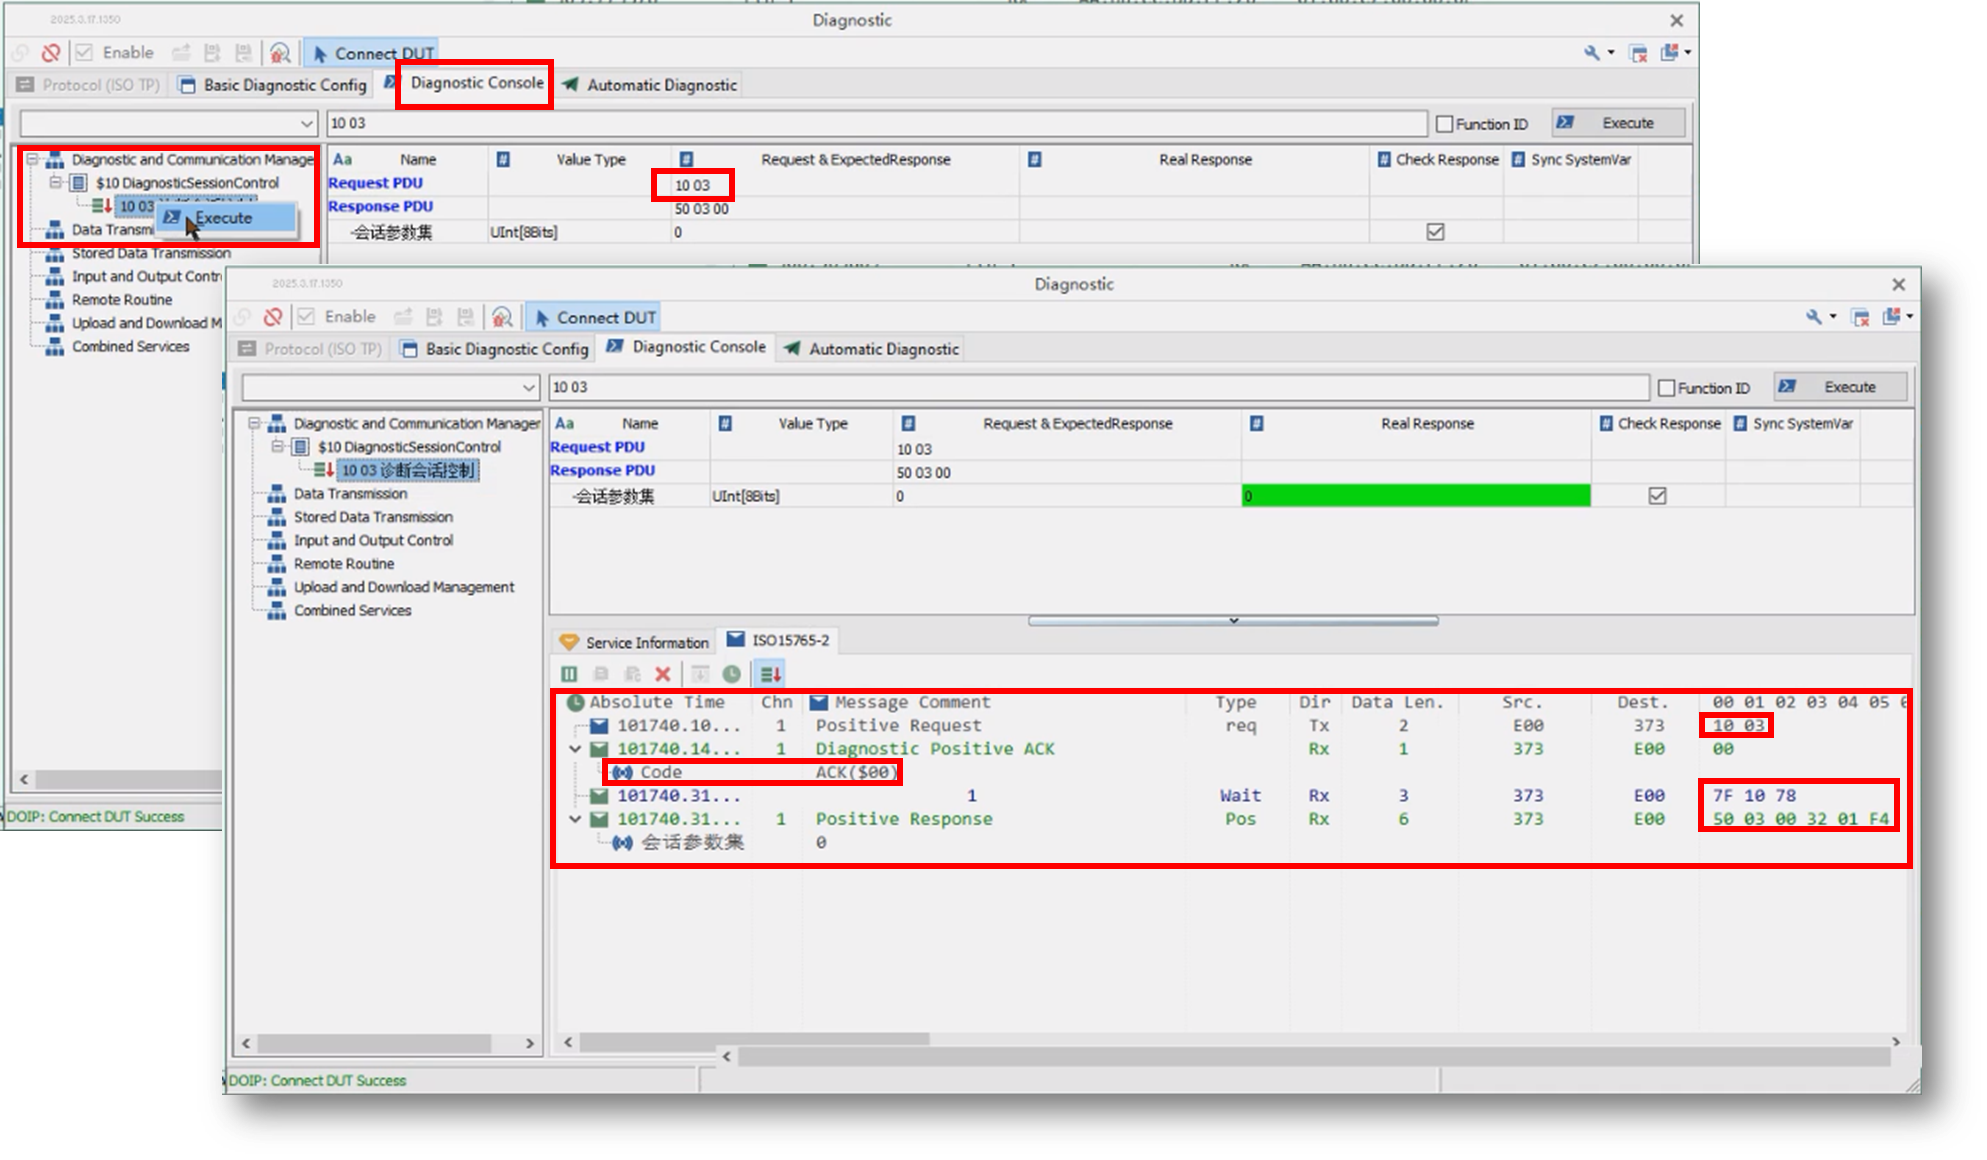1987x1160 pixels.
Task: Click the Absolute Time clock column icon
Action: (x=575, y=702)
